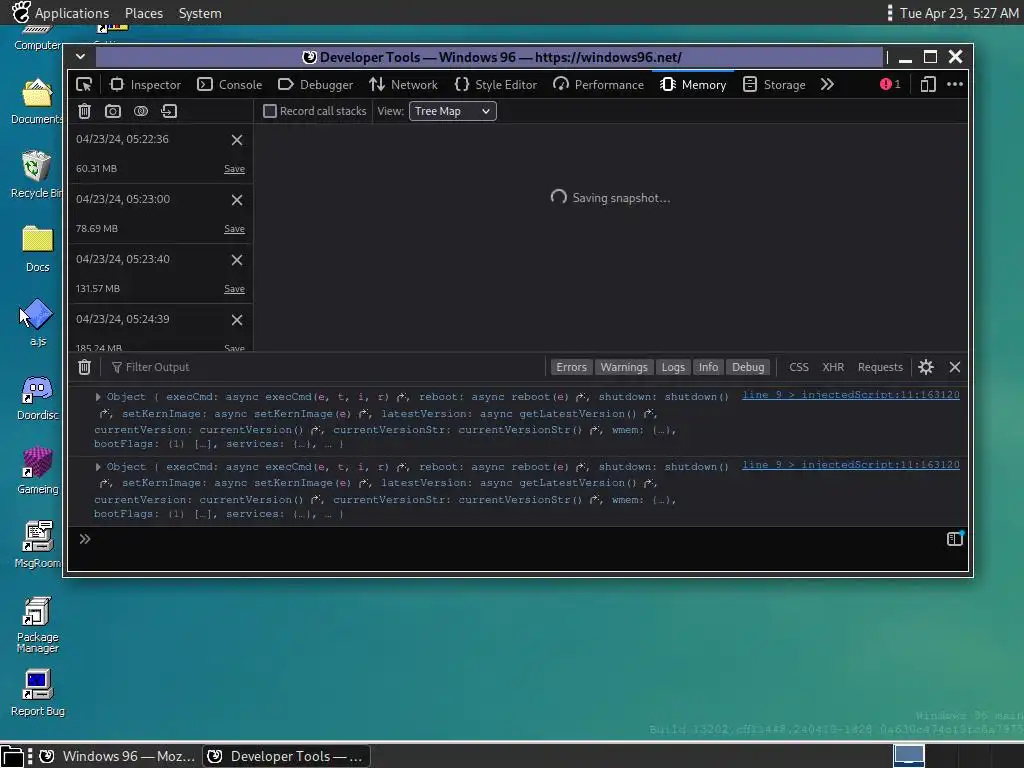
Task: Open responsive design mode icon
Action: tap(928, 84)
